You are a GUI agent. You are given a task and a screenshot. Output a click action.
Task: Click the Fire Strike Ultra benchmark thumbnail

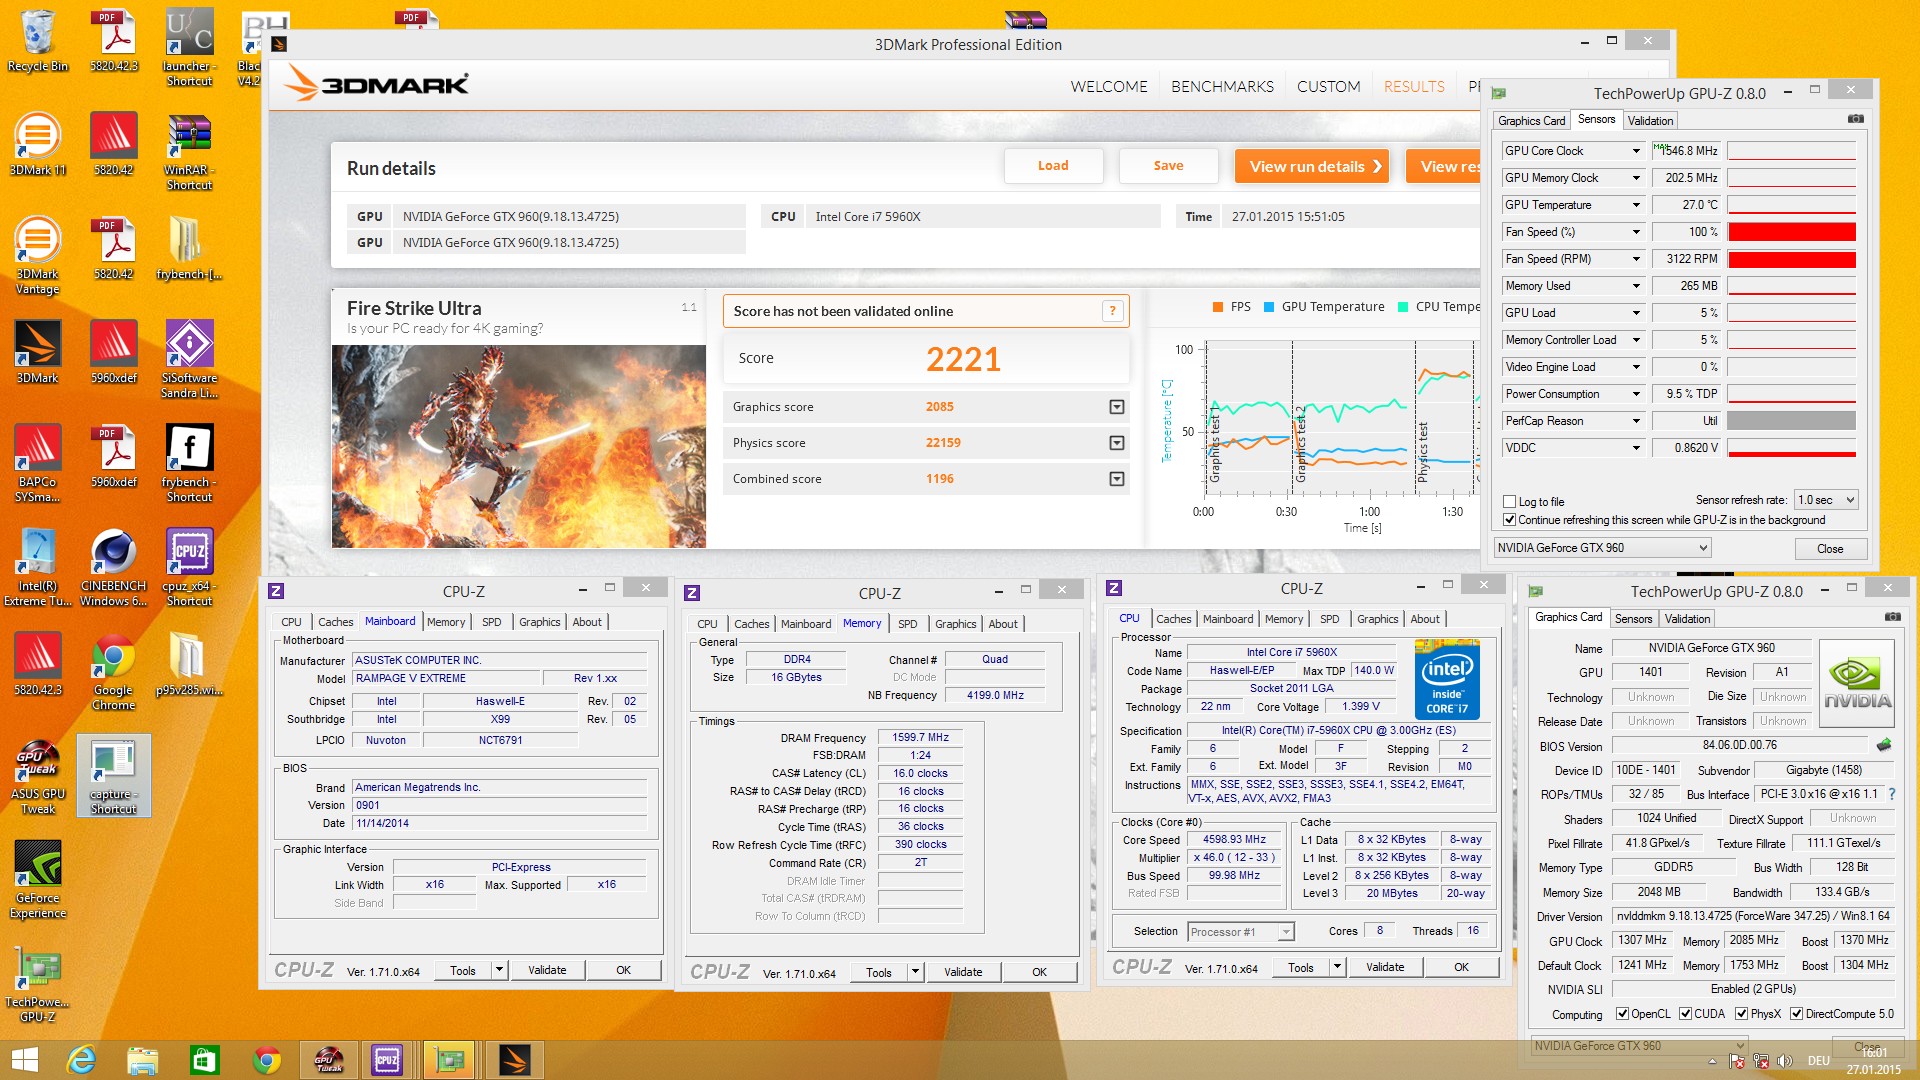pos(518,446)
